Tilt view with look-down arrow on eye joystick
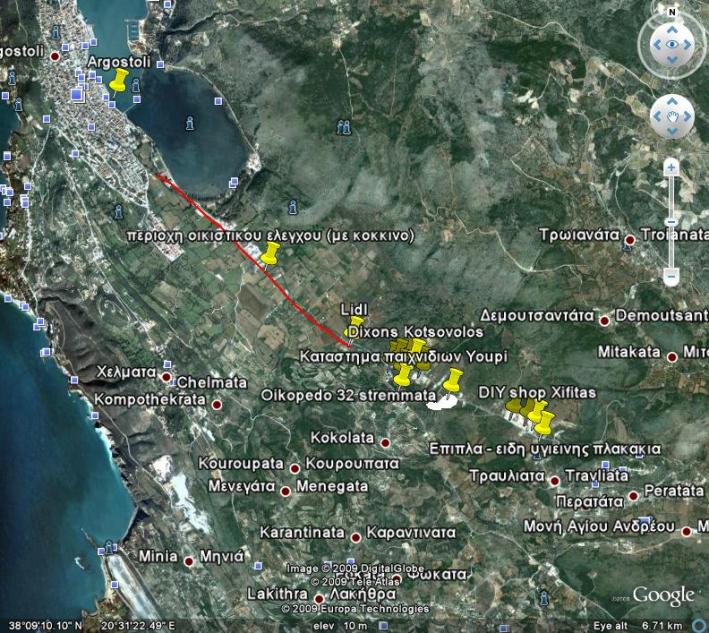Image resolution: width=709 pixels, height=633 pixels. [x=671, y=61]
